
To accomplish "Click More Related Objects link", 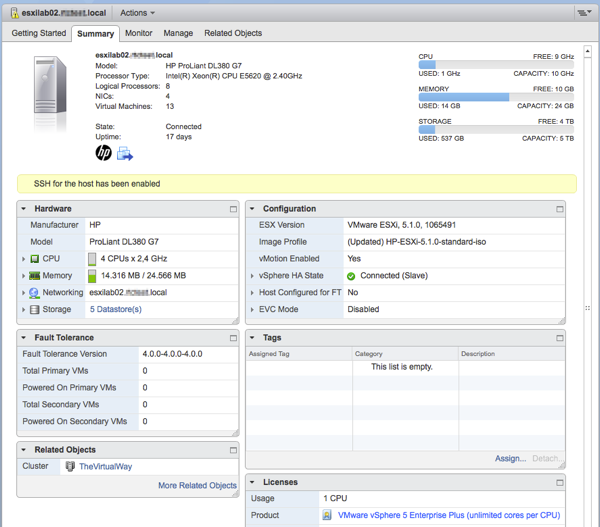I will [x=197, y=485].
